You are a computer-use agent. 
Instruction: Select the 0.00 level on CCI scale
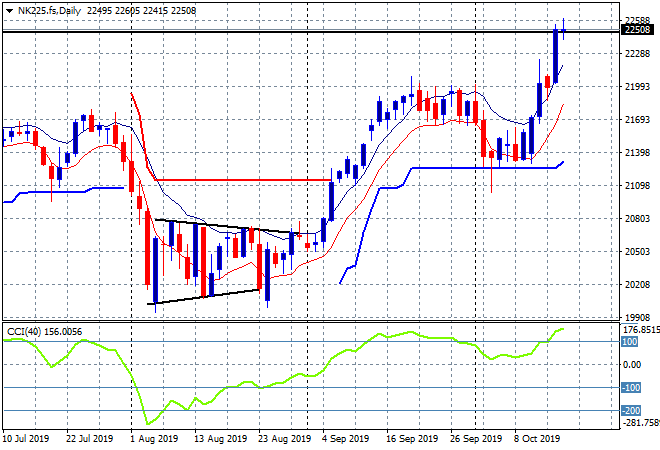click(x=632, y=365)
